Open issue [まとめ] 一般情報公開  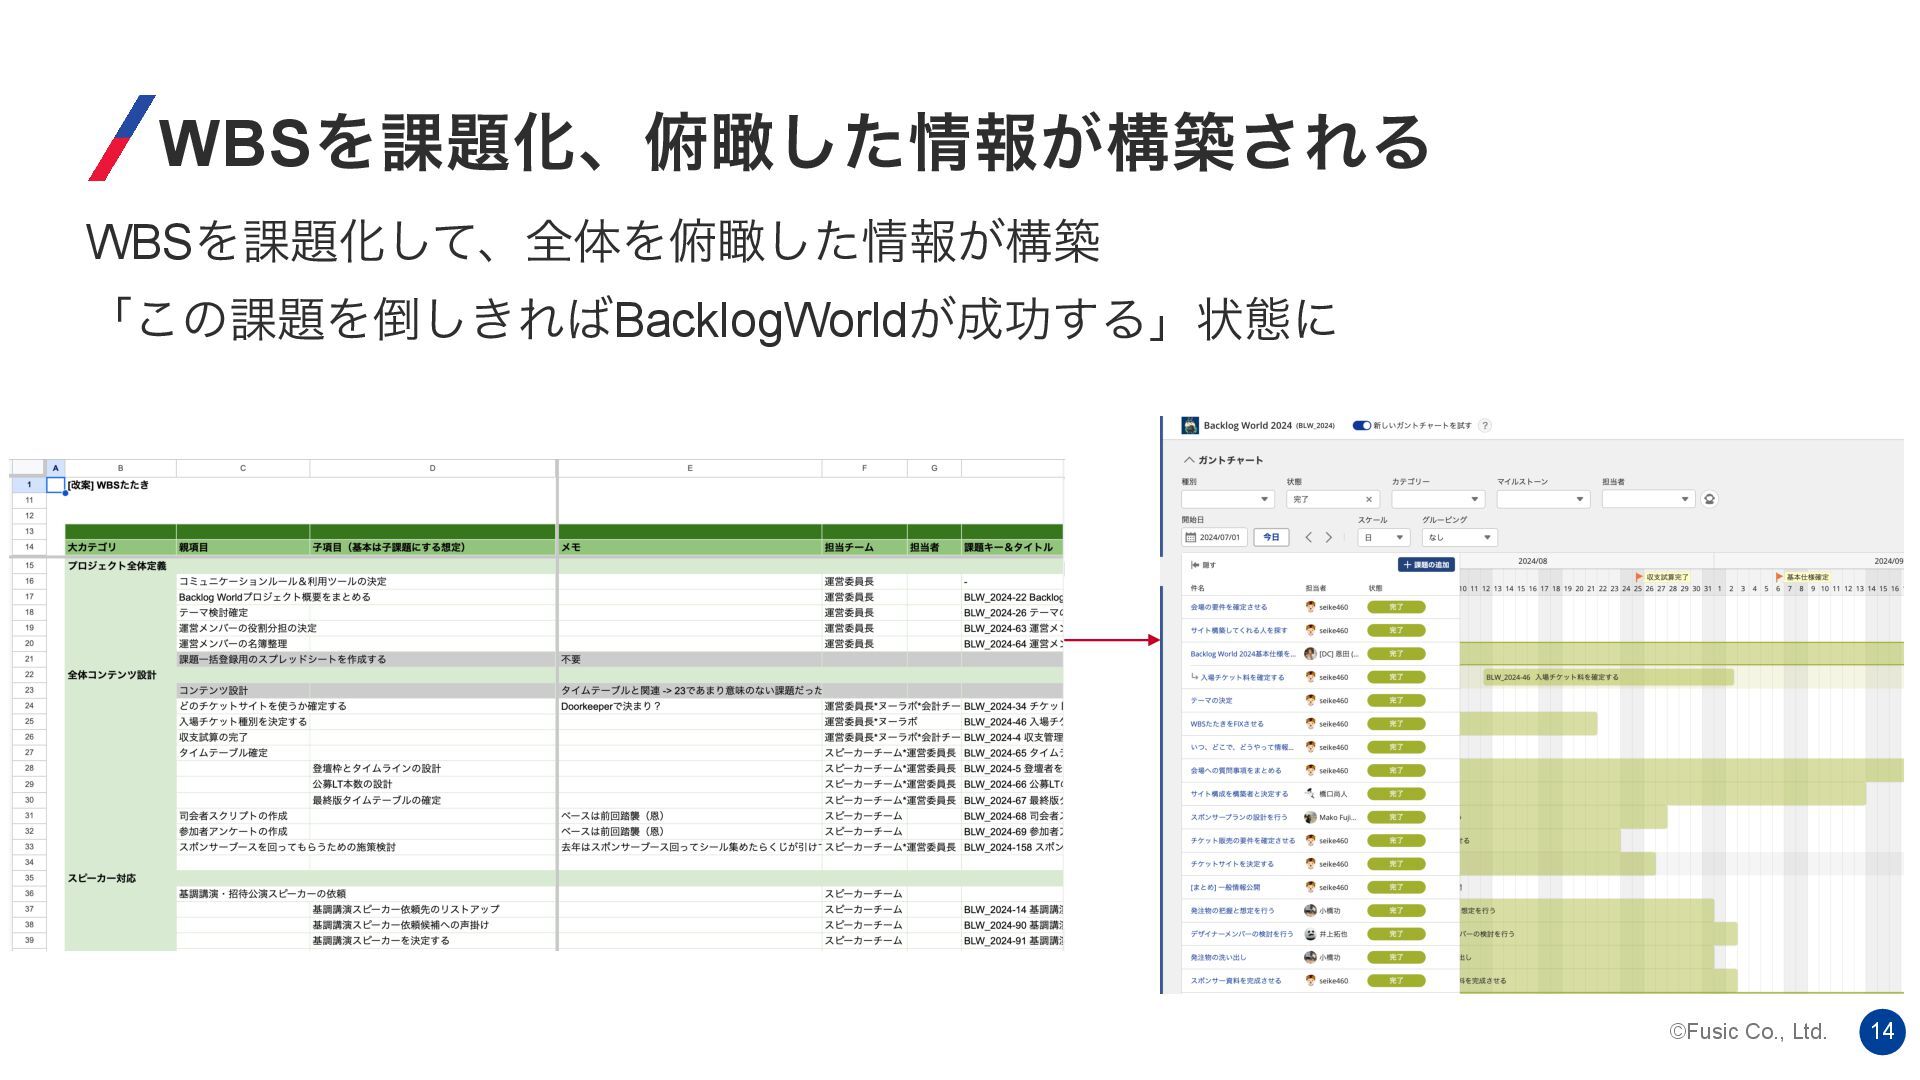tap(1225, 887)
